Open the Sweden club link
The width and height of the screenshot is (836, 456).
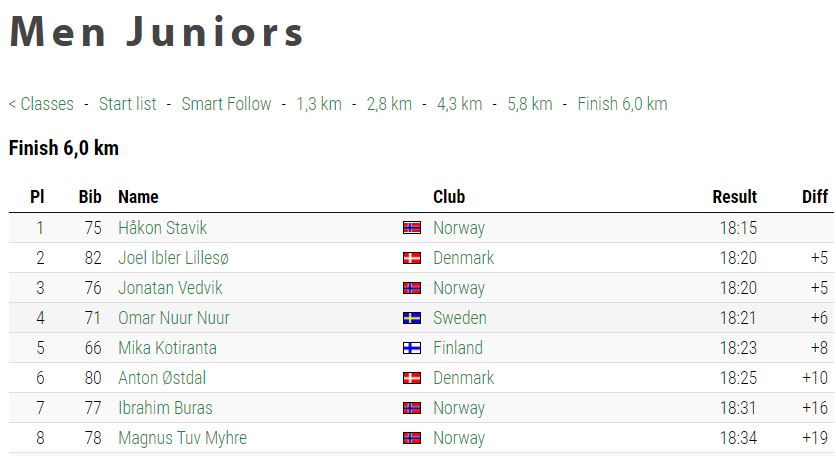pos(460,318)
